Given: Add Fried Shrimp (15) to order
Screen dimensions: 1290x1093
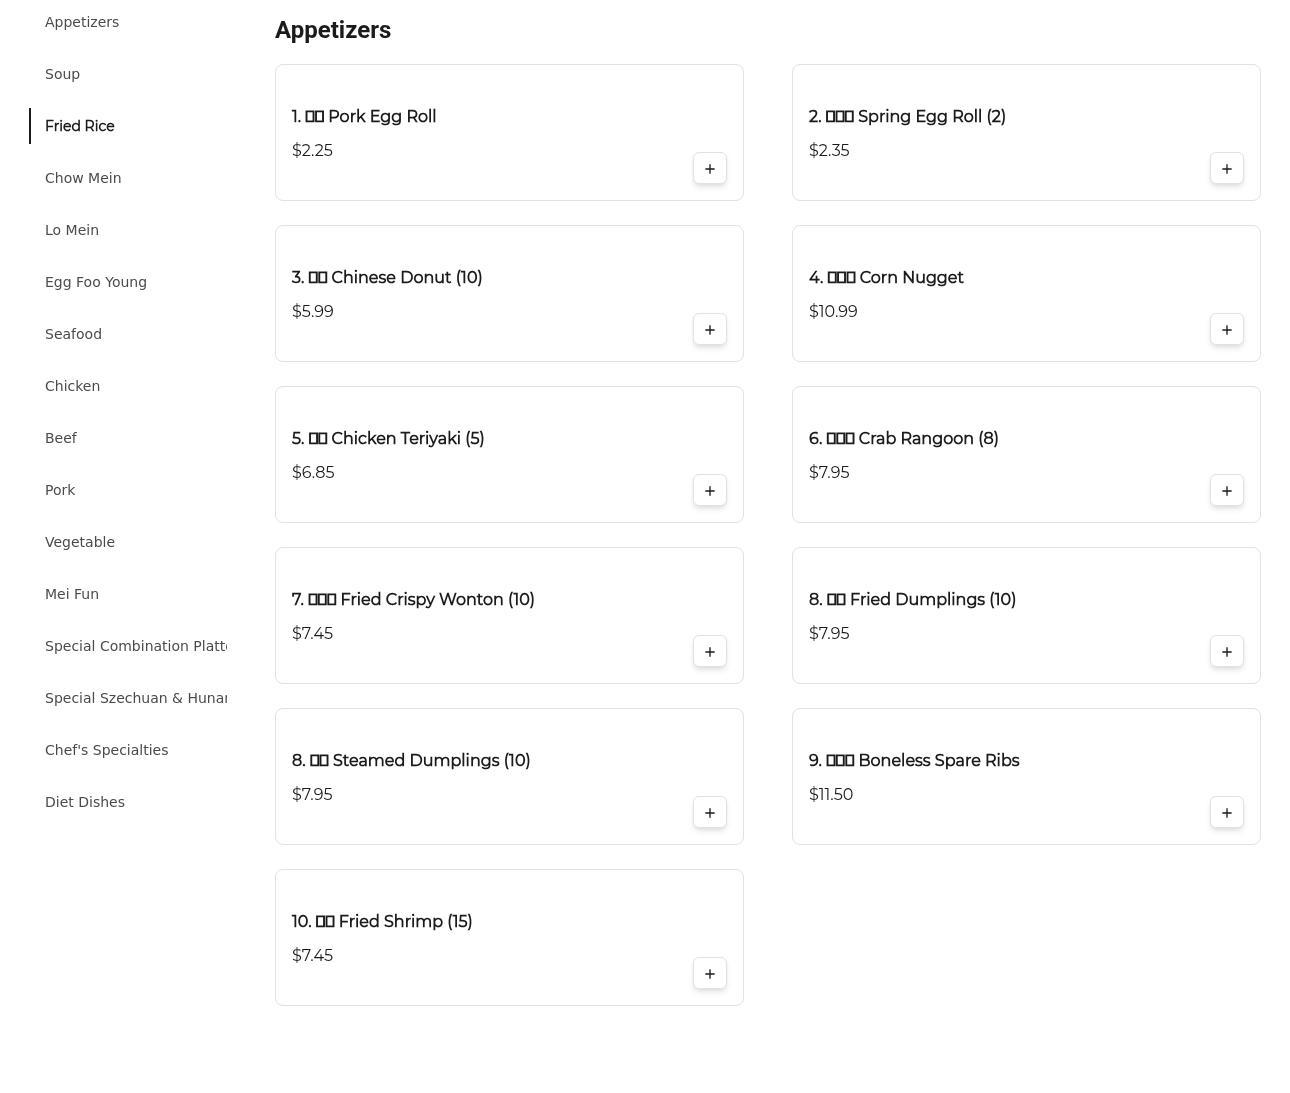Looking at the screenshot, I should (x=710, y=974).
